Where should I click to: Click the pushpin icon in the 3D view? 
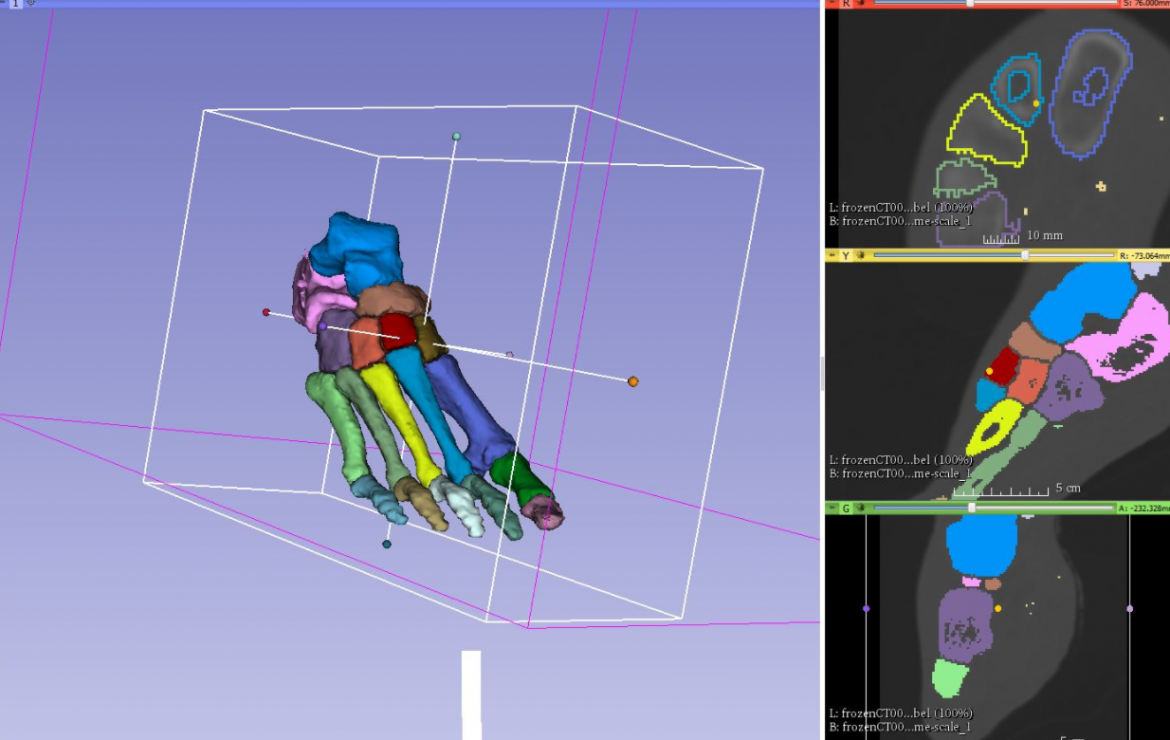[30, 4]
